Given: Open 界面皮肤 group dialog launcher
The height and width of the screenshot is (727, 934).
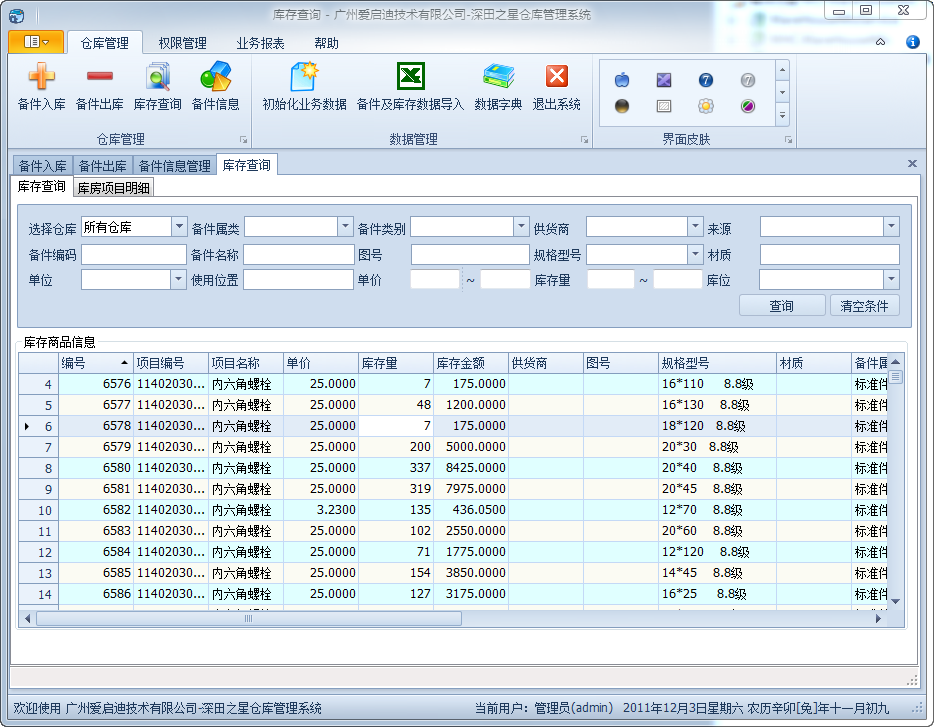Looking at the screenshot, I should pos(788,139).
